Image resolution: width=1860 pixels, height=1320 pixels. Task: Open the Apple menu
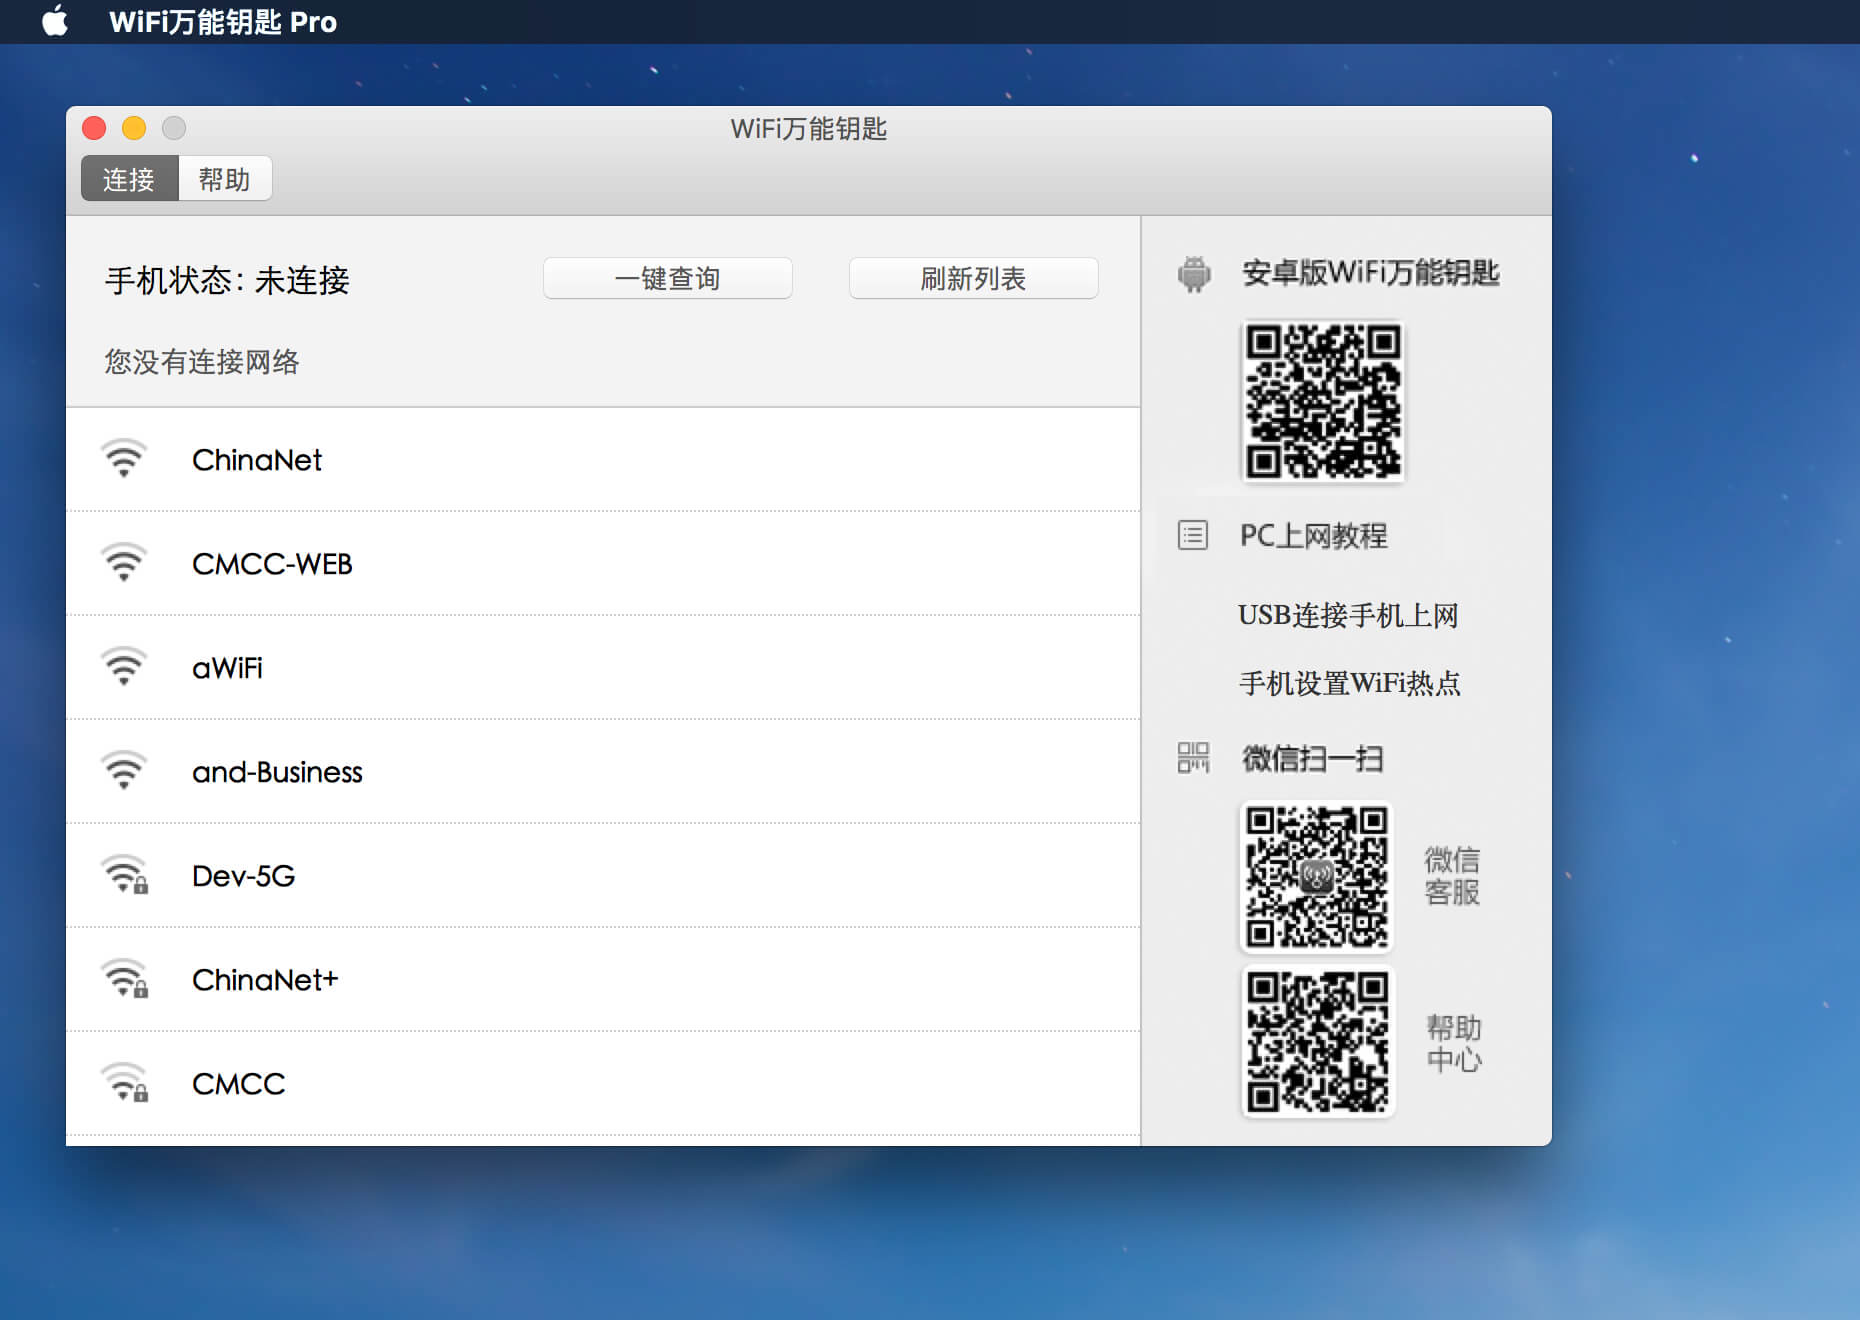(56, 21)
